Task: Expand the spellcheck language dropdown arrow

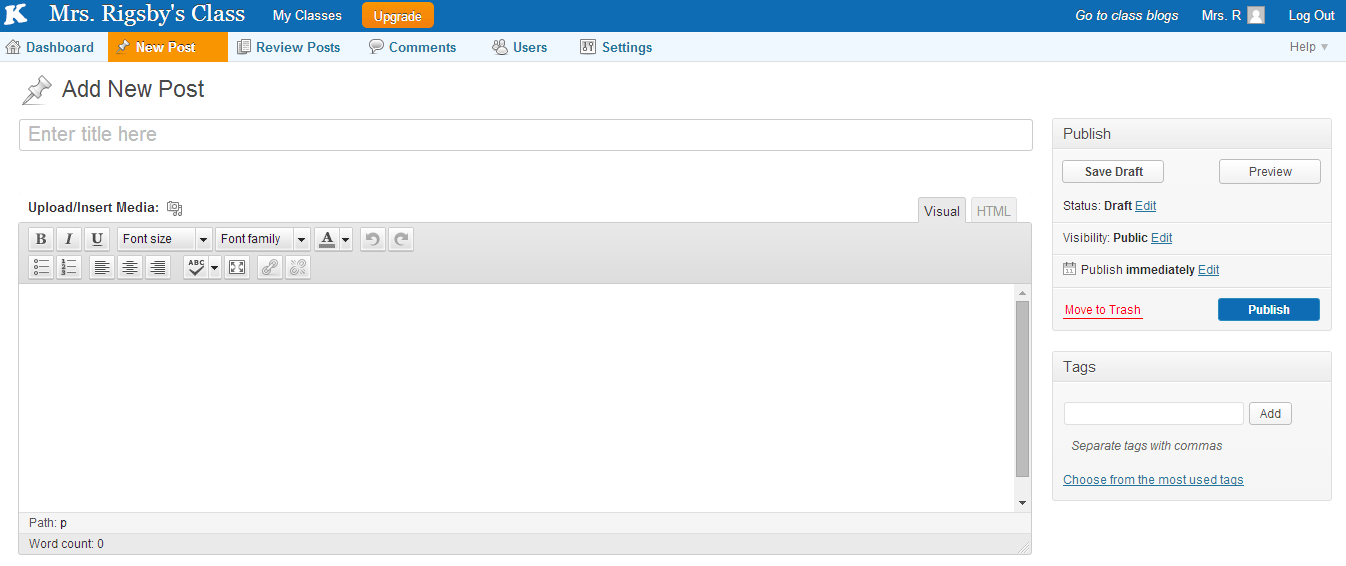Action: pos(215,267)
